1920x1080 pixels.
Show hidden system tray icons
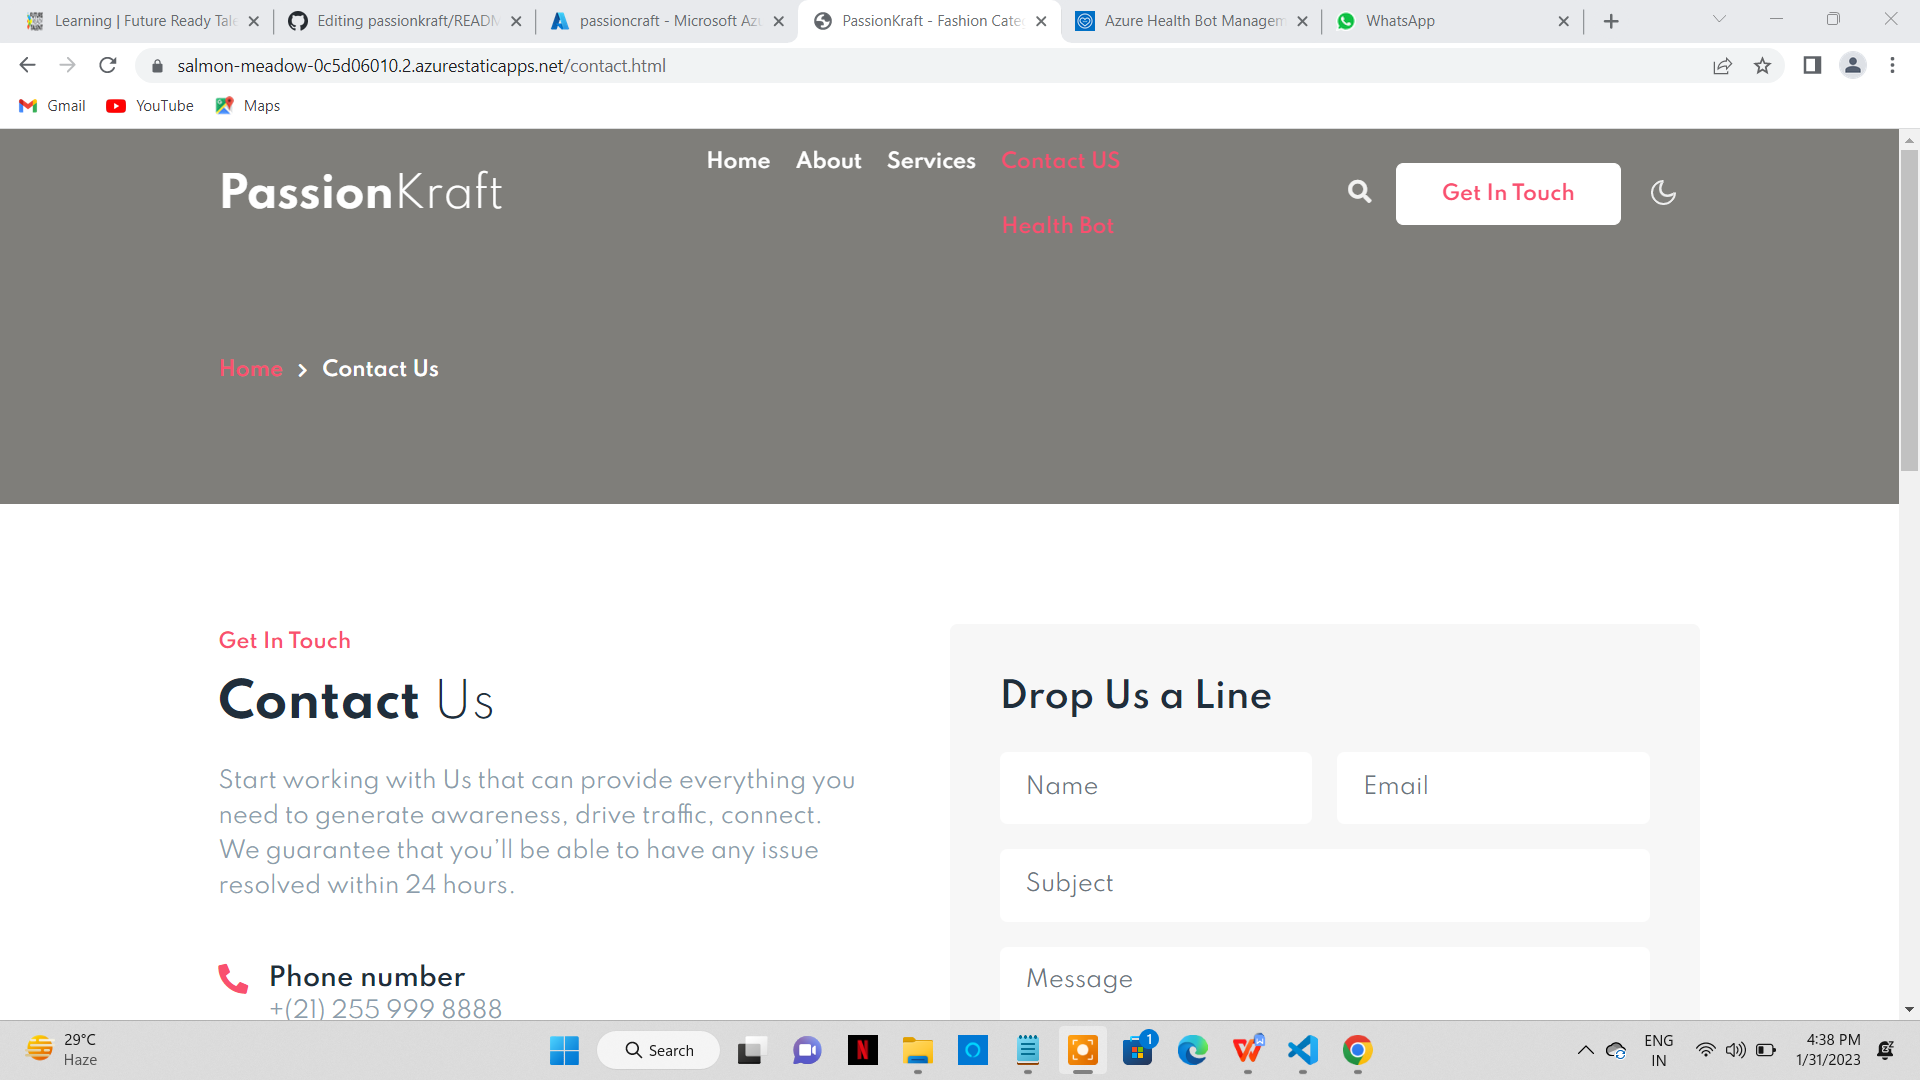1585,1050
